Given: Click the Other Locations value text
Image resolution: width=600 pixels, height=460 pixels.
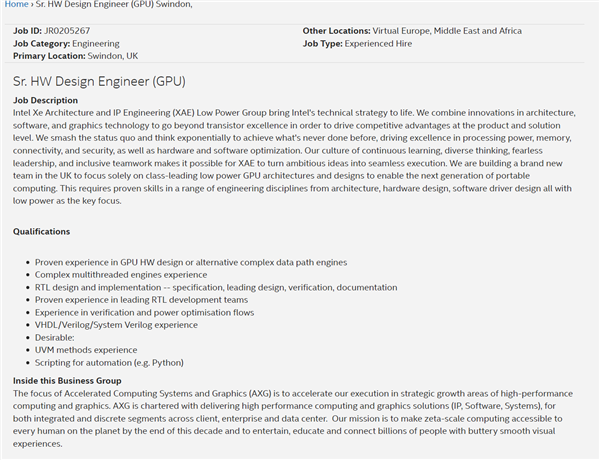Looking at the screenshot, I should click(x=447, y=31).
